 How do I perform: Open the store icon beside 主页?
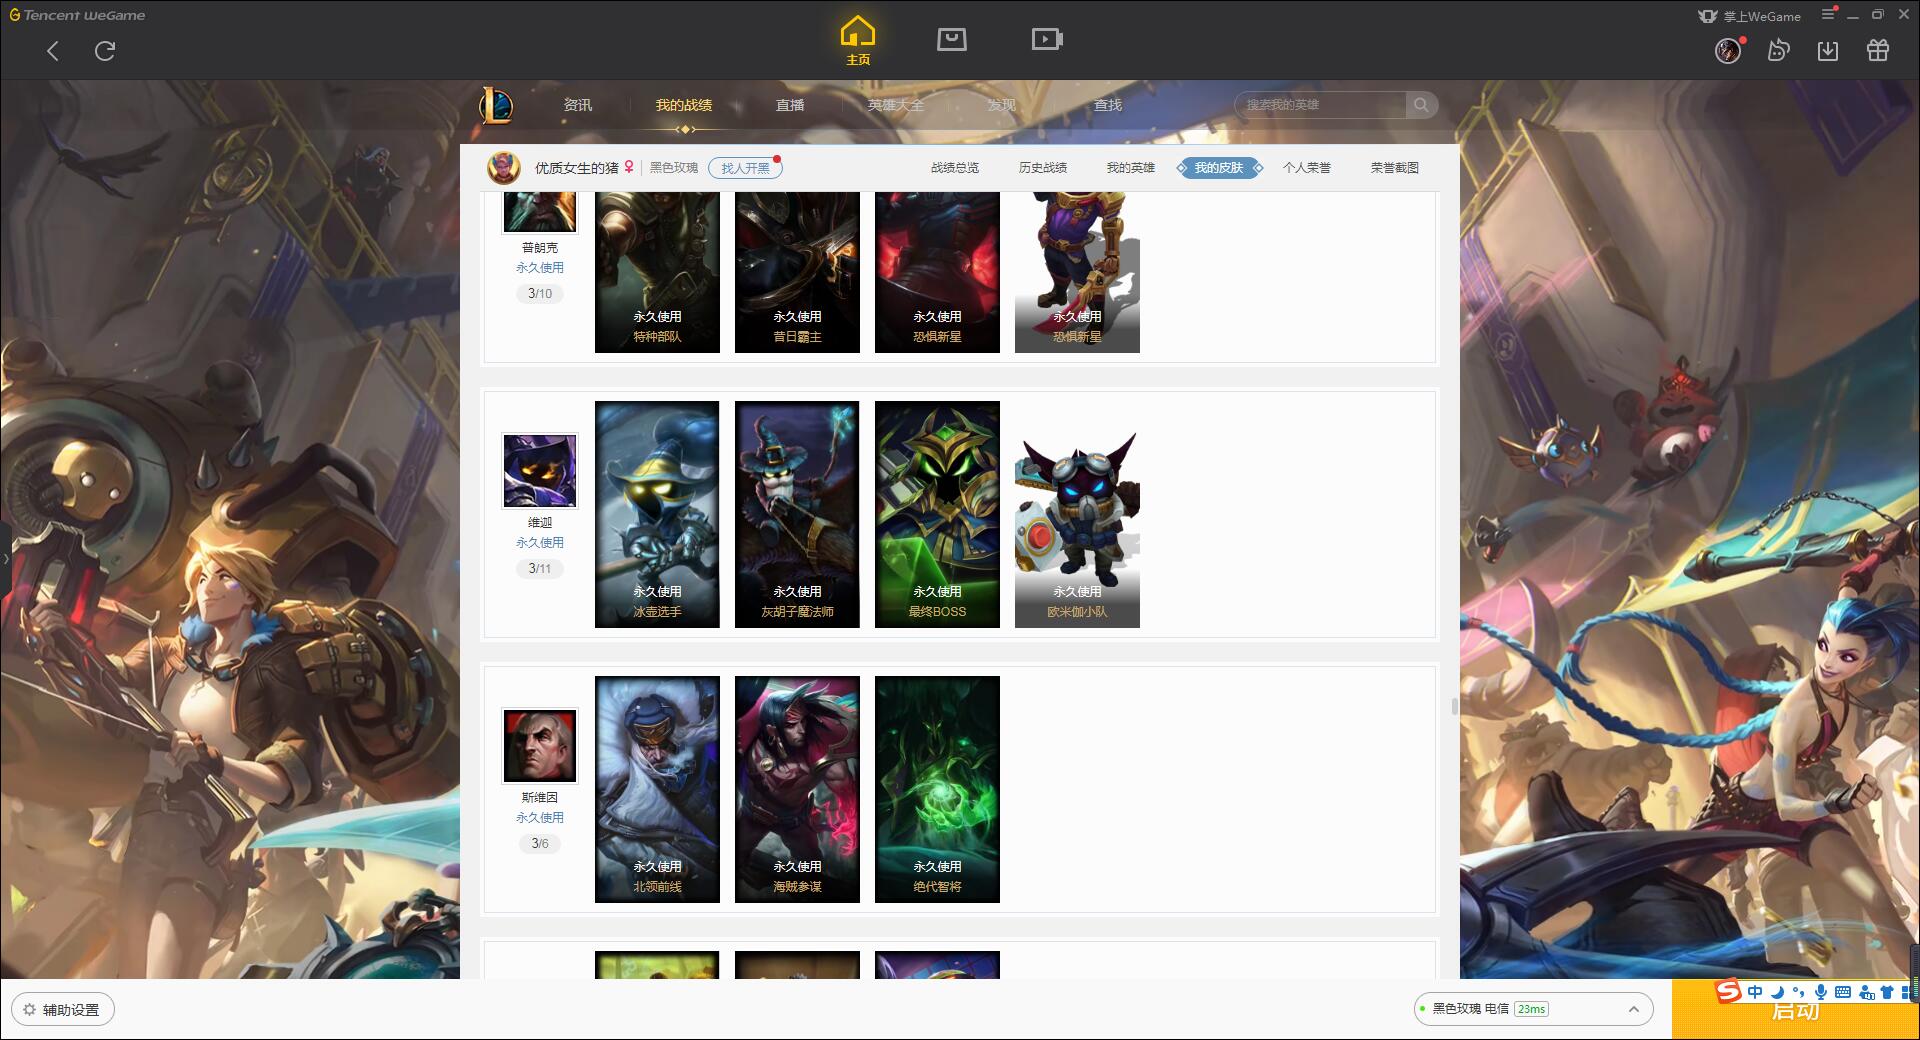[x=951, y=40]
